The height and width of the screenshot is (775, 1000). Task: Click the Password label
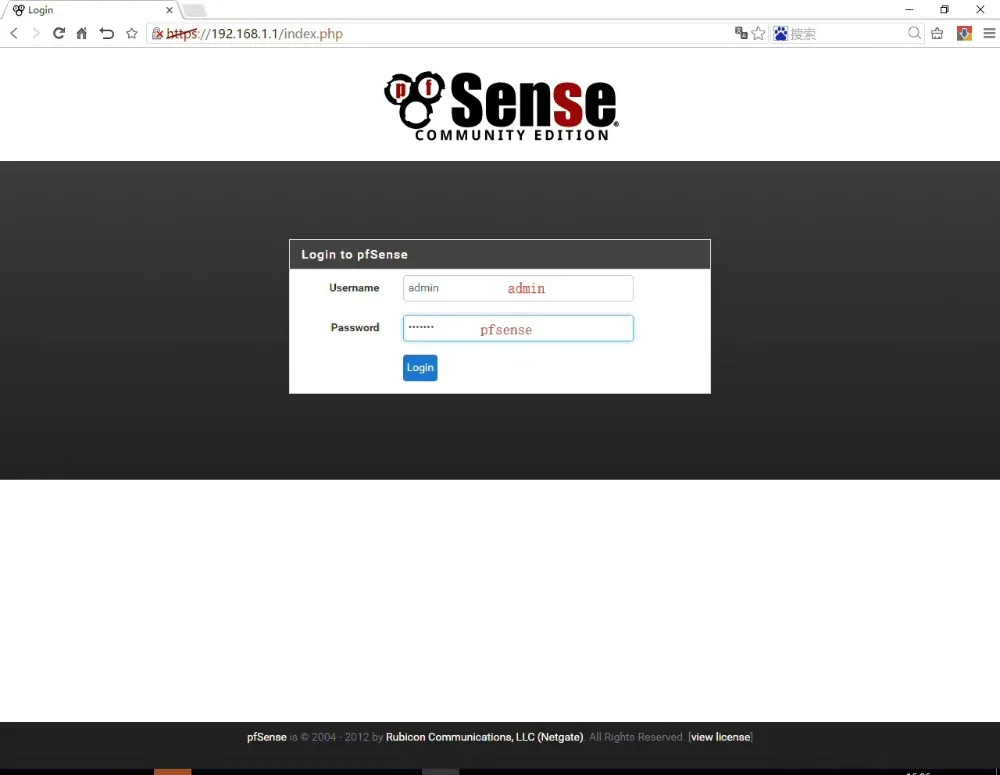[x=355, y=327]
